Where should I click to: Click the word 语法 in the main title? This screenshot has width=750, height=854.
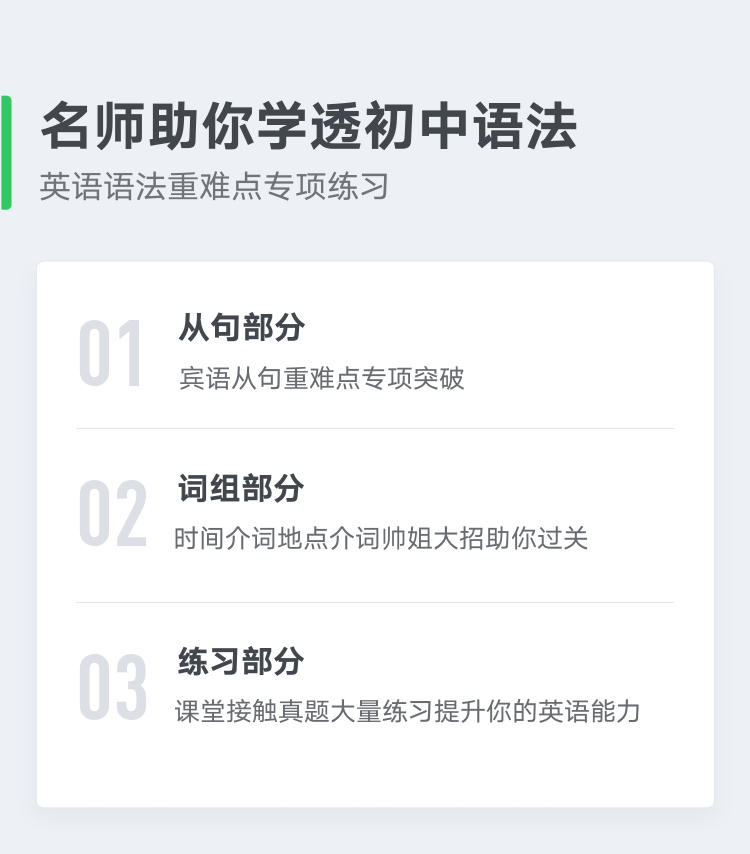pos(525,126)
